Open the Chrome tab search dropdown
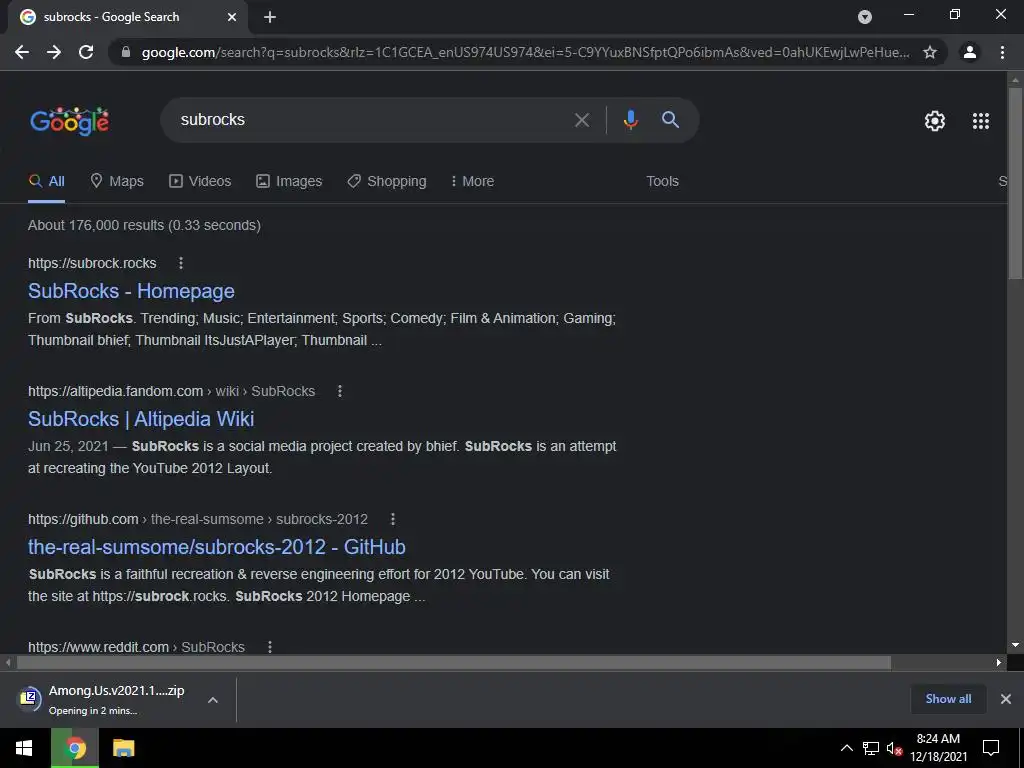1024x768 pixels. click(x=865, y=17)
